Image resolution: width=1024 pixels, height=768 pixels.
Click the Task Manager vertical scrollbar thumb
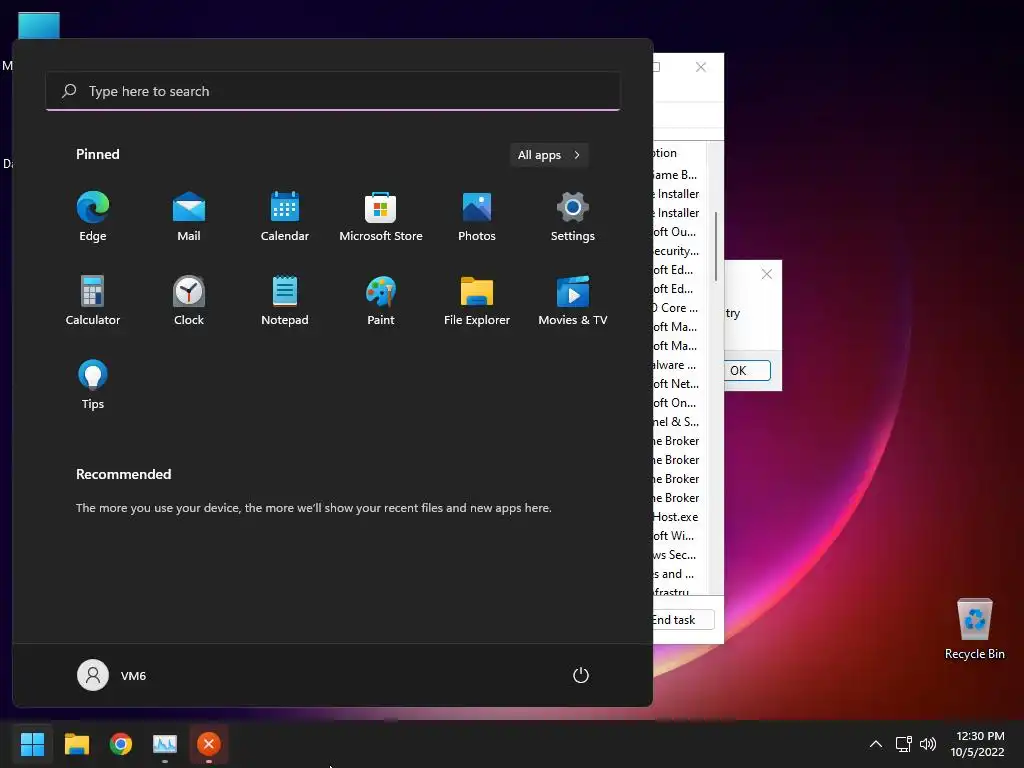(716, 246)
